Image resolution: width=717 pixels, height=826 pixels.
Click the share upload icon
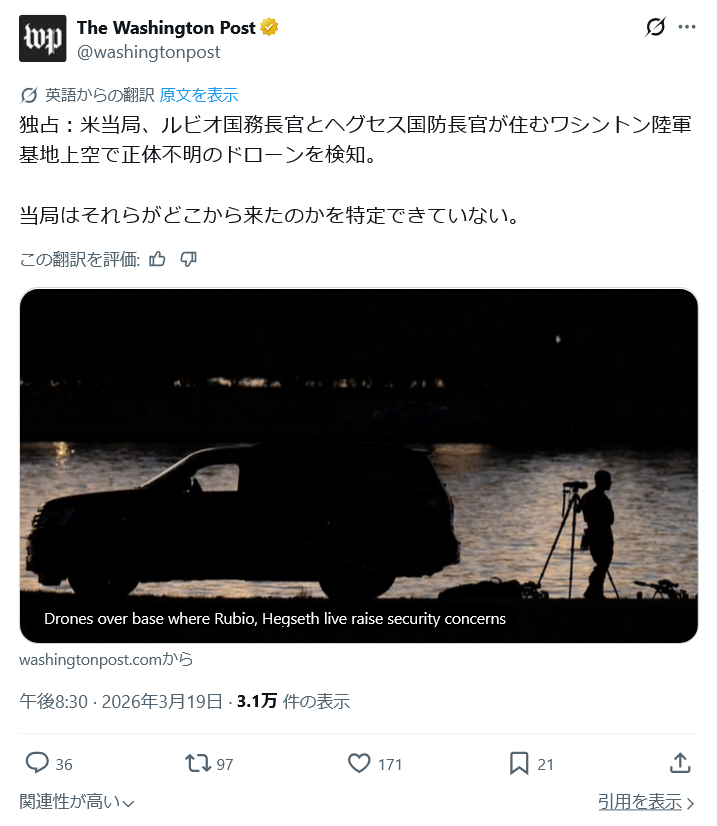pyautogui.click(x=680, y=764)
